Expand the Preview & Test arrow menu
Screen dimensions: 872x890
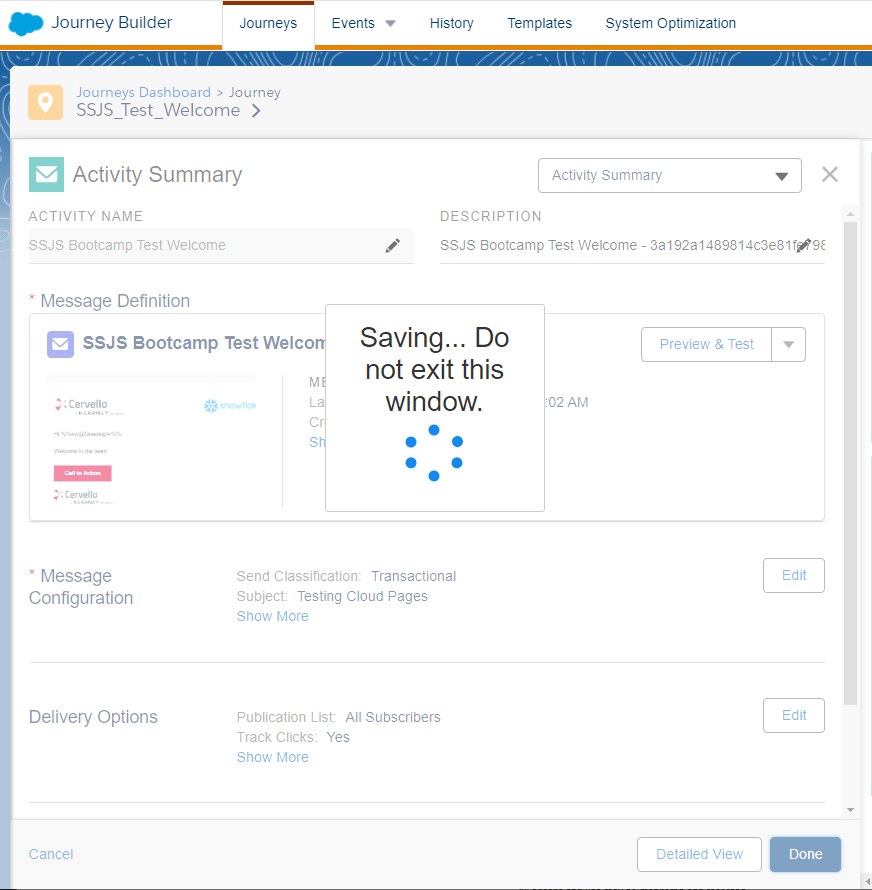click(788, 345)
